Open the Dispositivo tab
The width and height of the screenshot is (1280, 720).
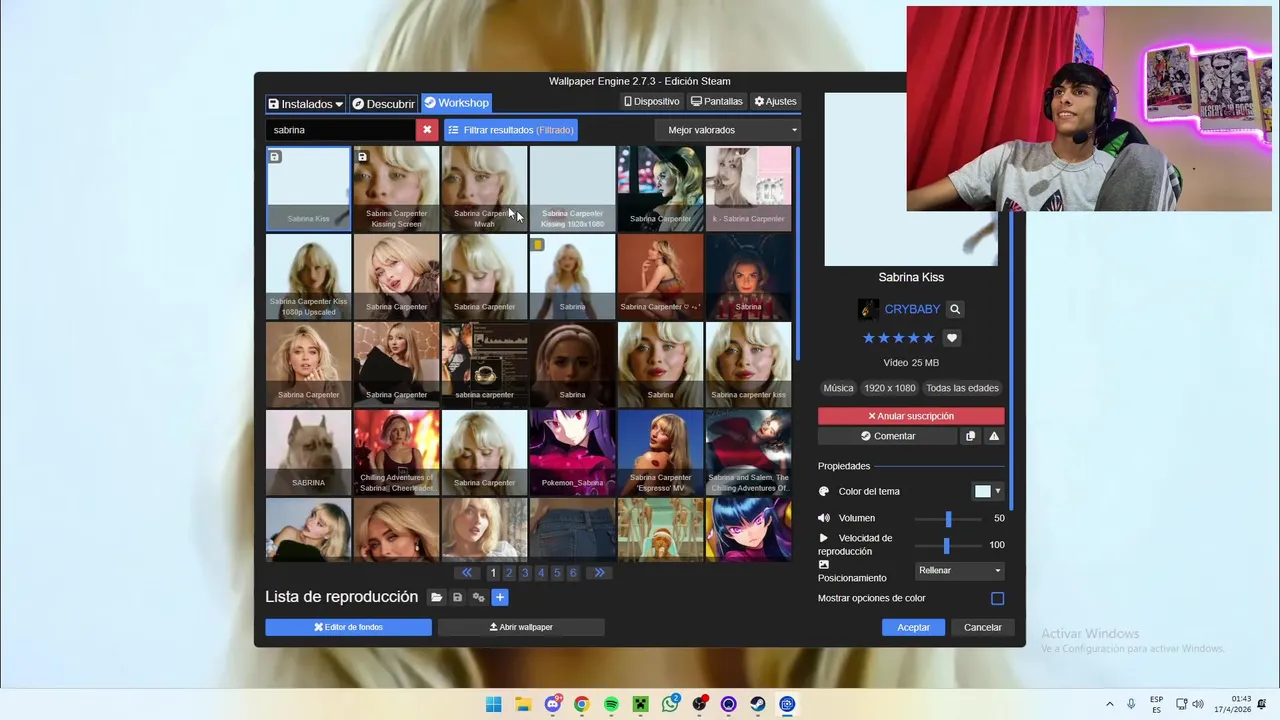[x=652, y=102]
